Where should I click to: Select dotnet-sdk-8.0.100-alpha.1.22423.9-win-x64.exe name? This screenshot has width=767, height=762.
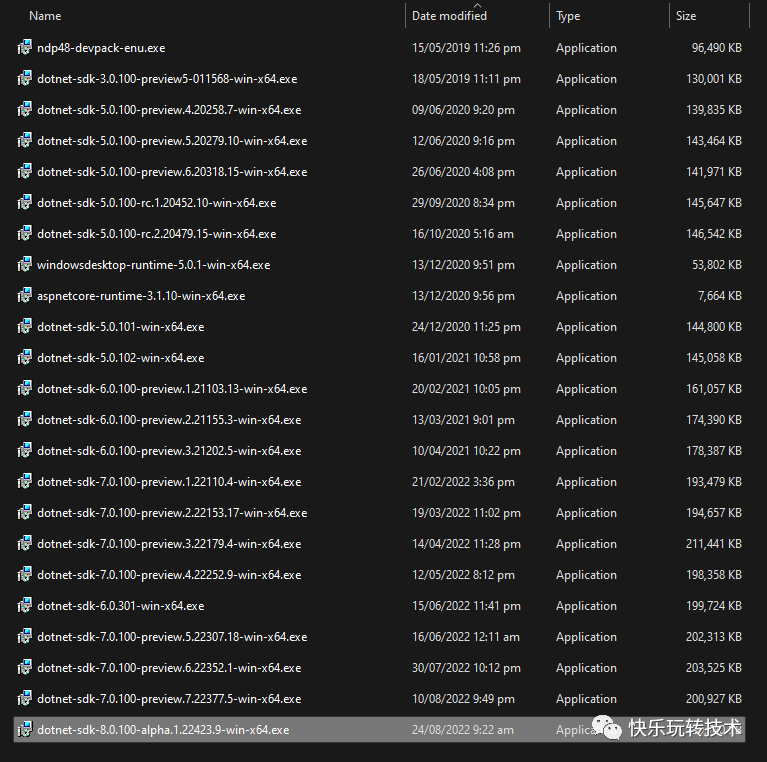click(x=163, y=730)
